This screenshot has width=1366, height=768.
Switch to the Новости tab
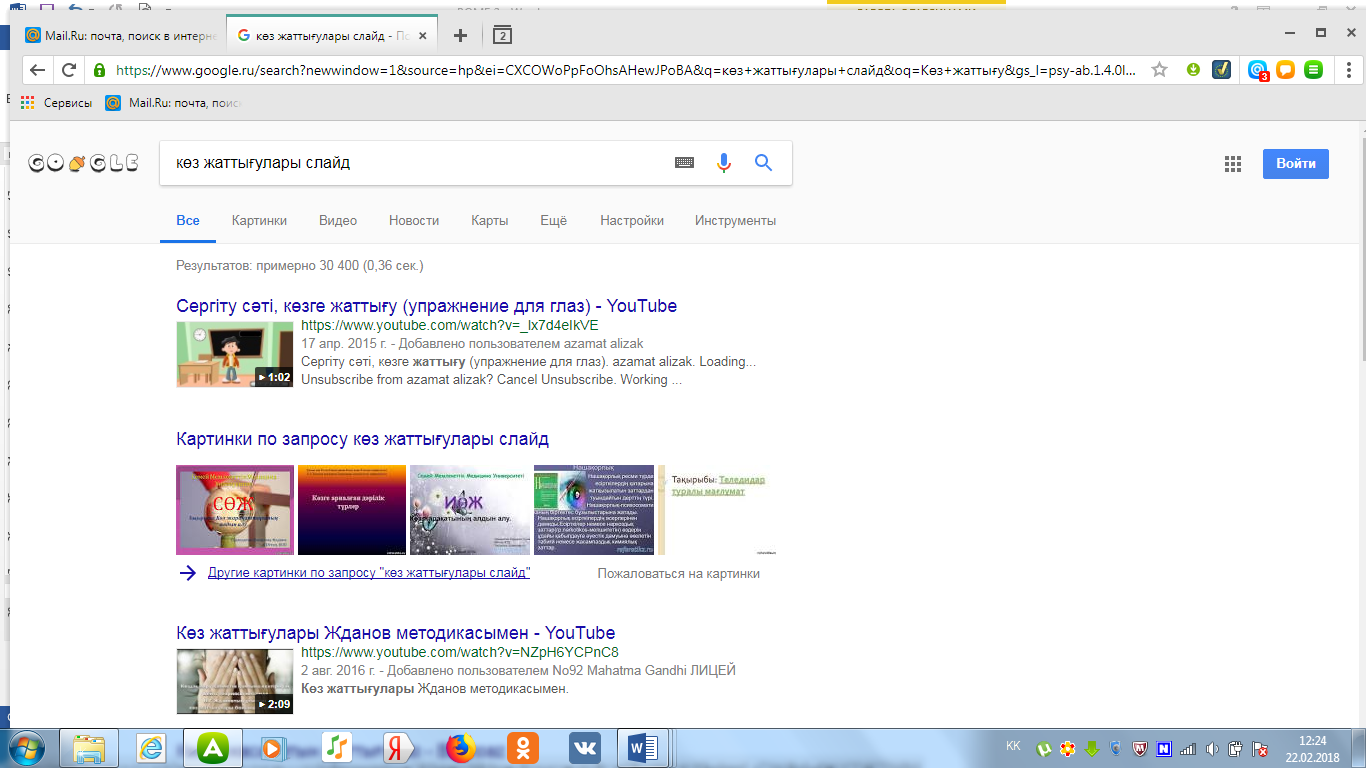(x=414, y=220)
